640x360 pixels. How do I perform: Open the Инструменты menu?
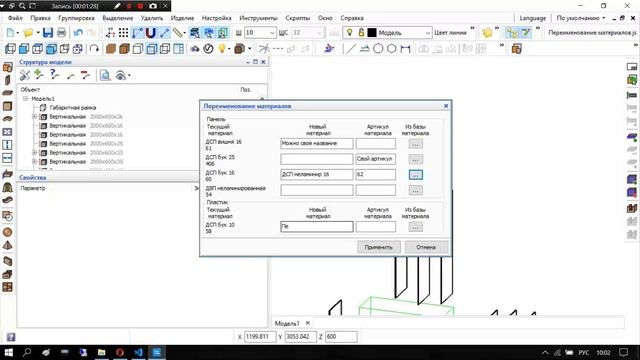(258, 18)
